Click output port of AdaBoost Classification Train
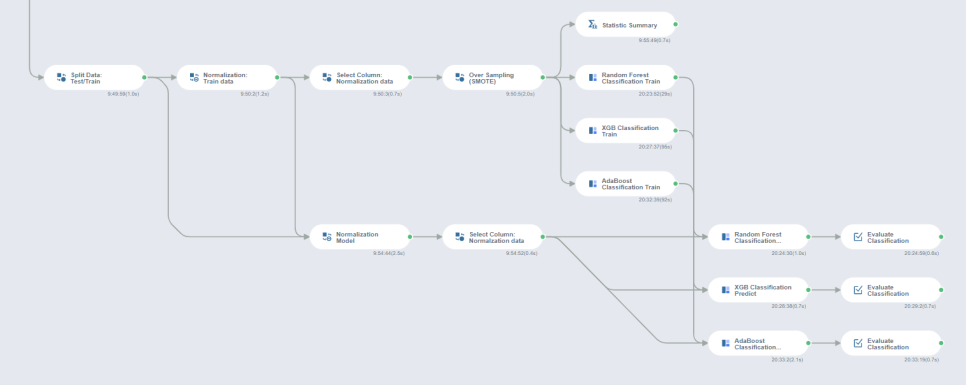The width and height of the screenshot is (966, 385). coord(676,184)
